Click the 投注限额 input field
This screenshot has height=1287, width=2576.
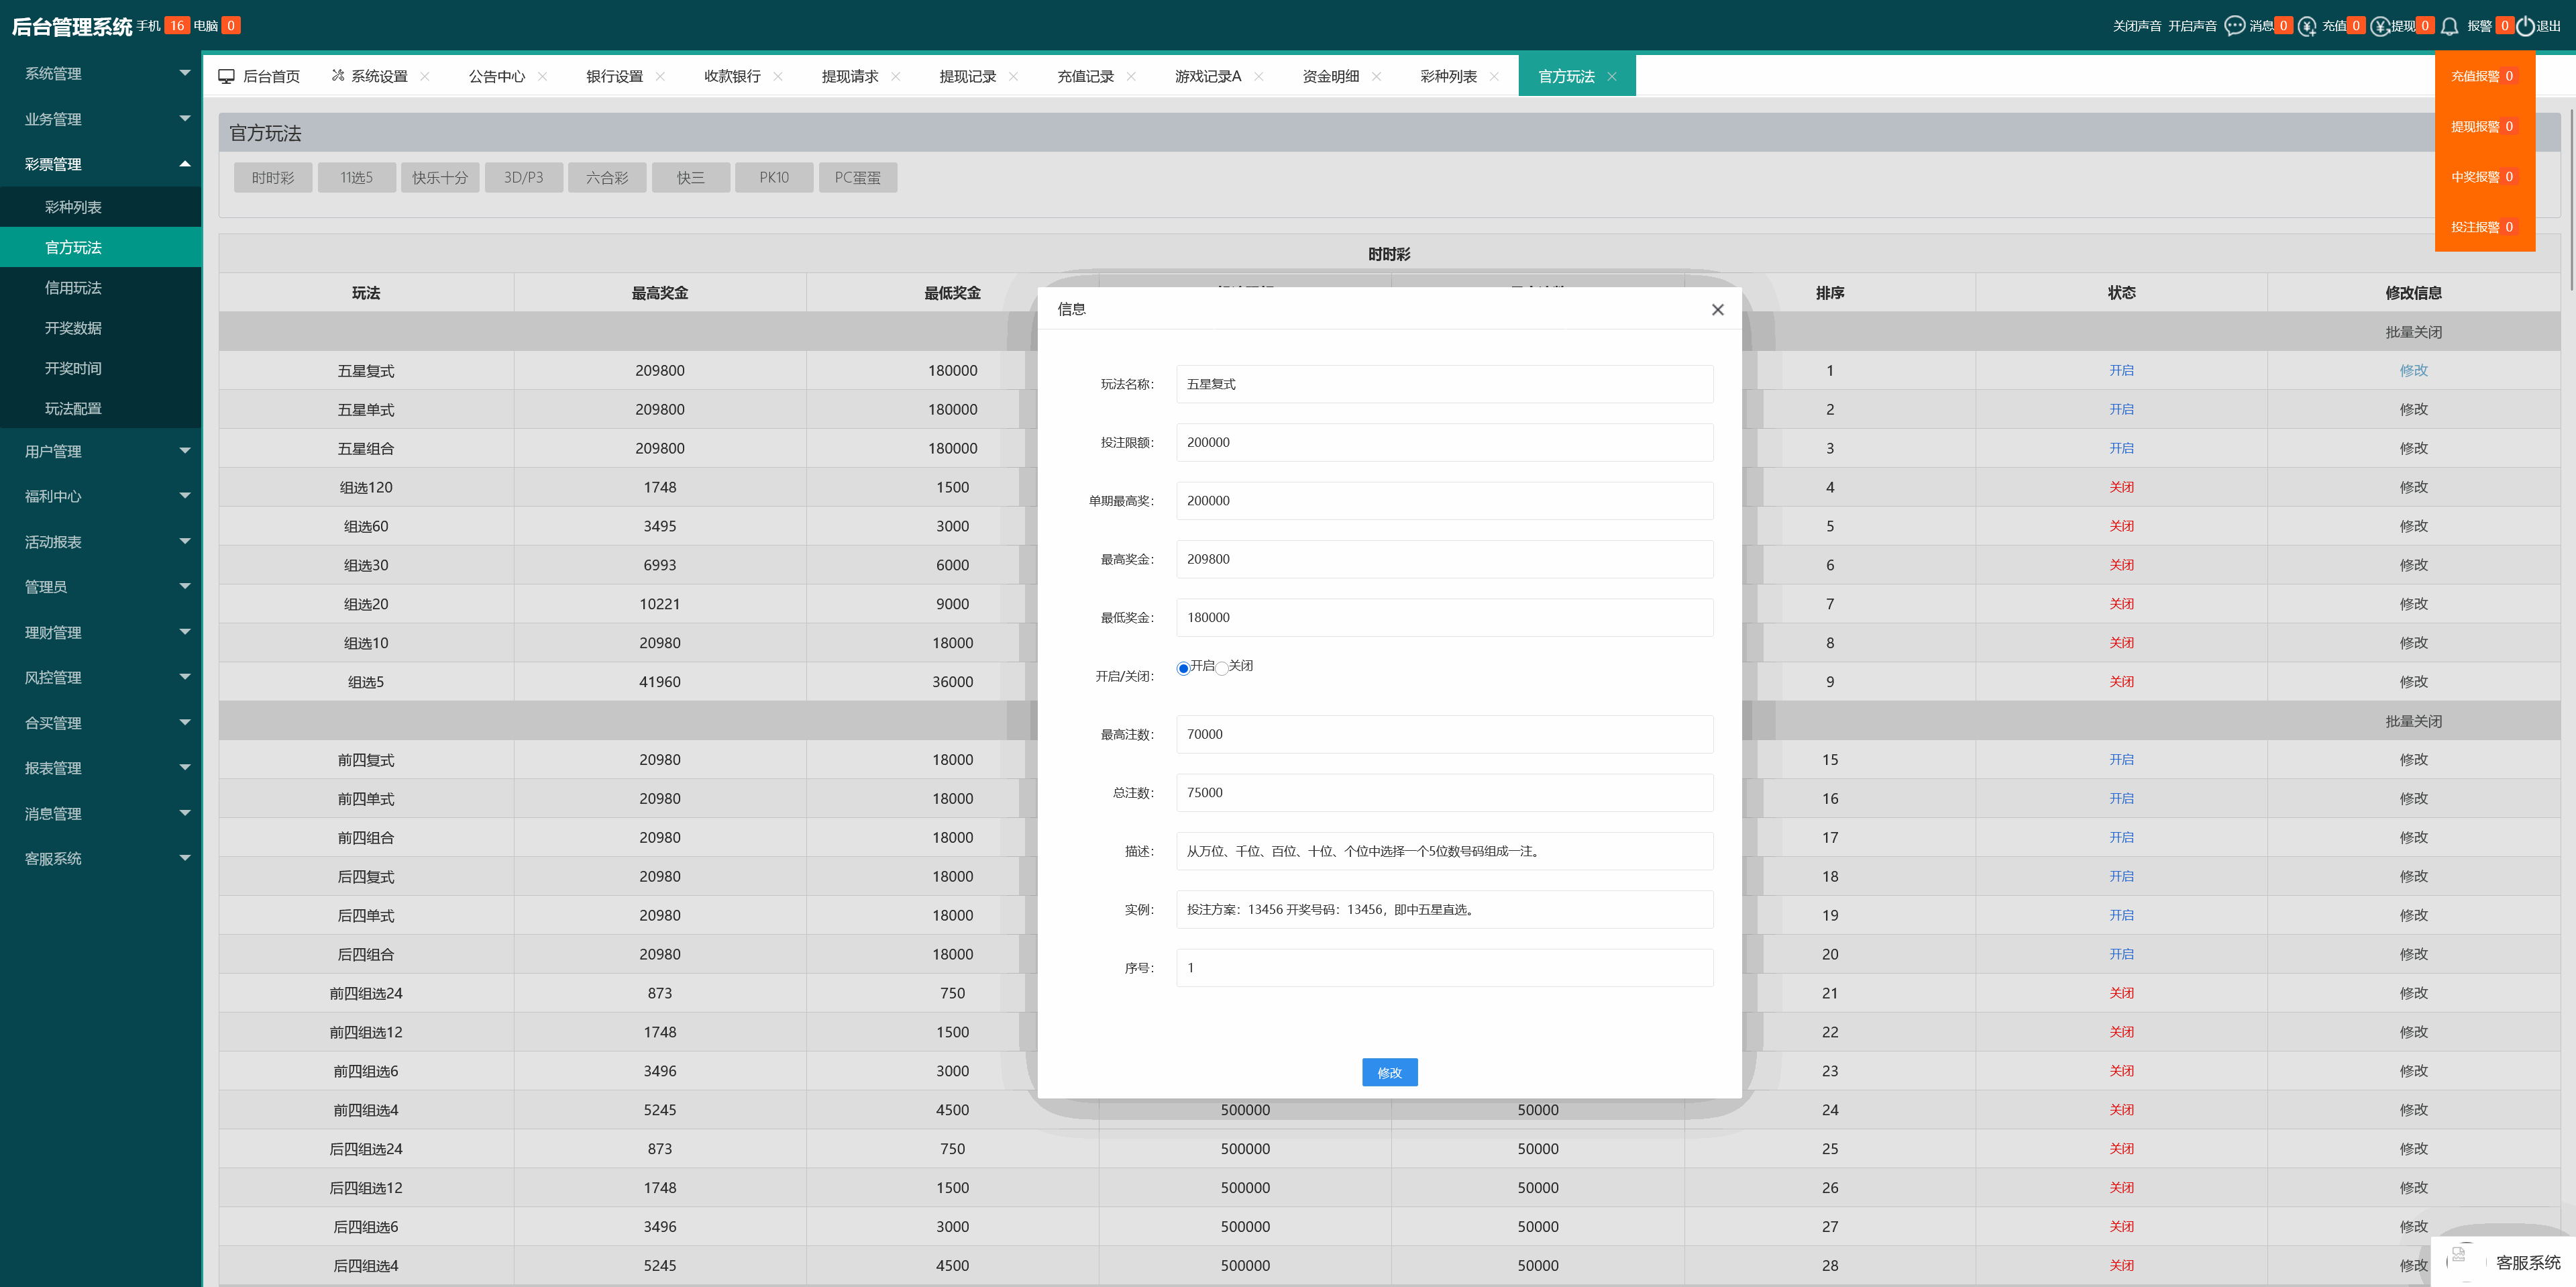[x=1444, y=442]
